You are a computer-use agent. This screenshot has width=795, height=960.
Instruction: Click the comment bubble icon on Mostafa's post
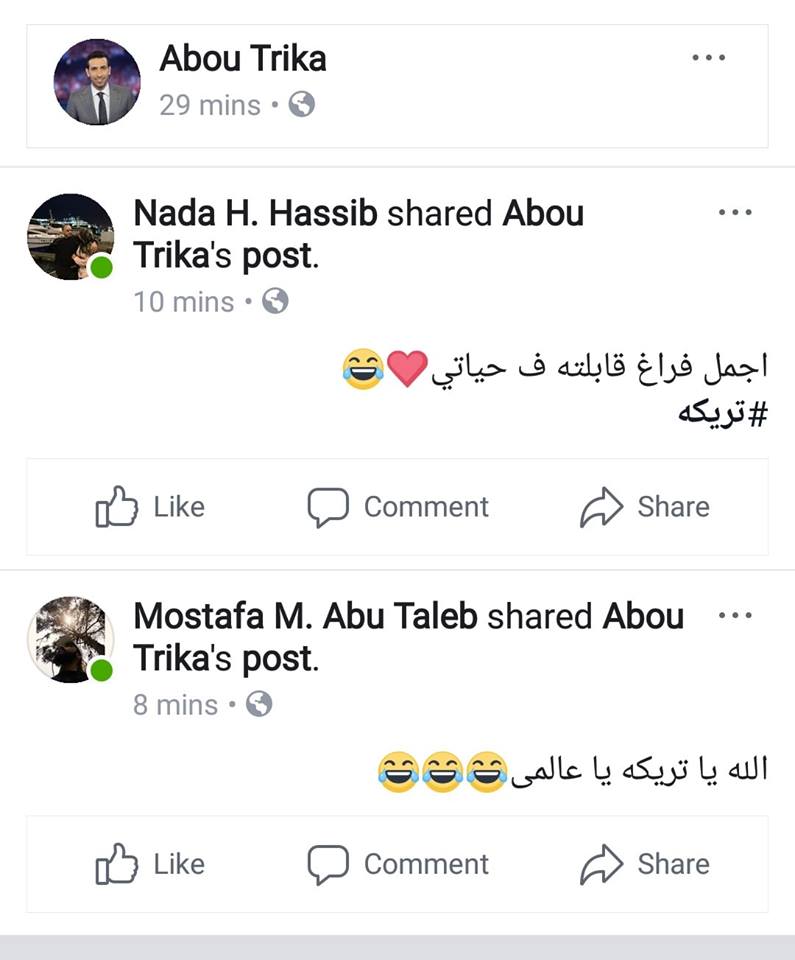point(327,864)
